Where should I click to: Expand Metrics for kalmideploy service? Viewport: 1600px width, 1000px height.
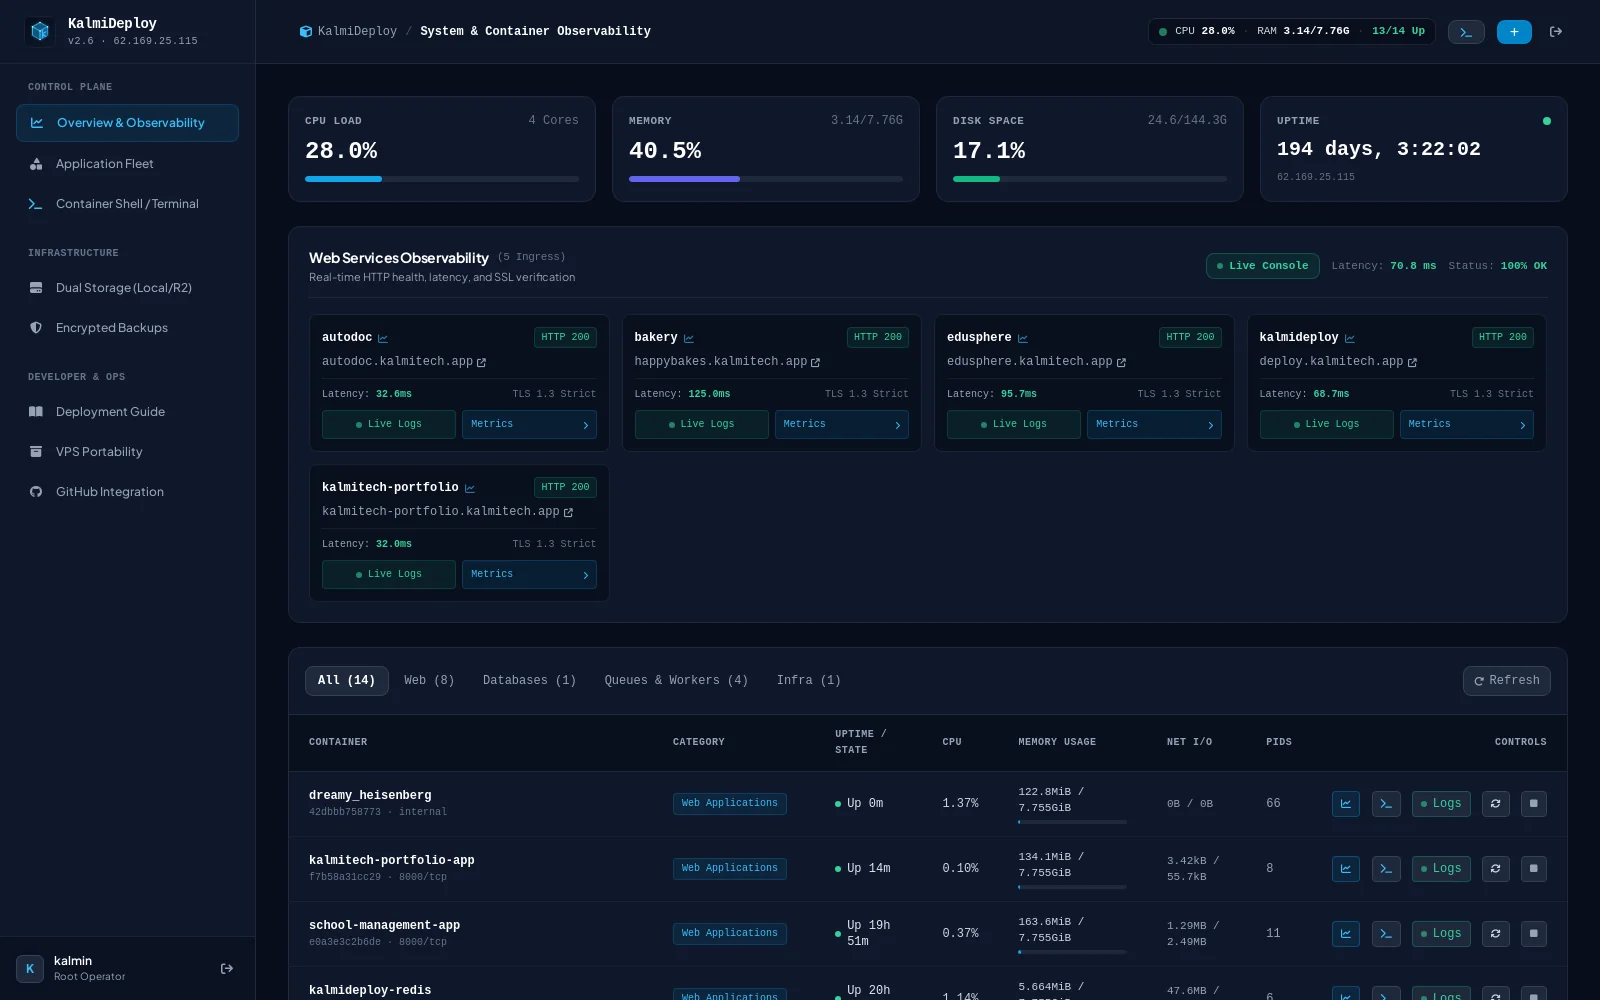coord(1467,424)
